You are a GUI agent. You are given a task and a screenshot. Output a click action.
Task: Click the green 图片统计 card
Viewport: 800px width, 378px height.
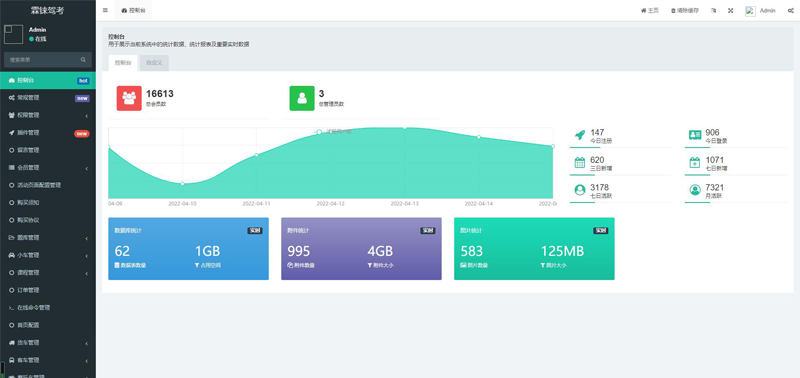tap(534, 248)
